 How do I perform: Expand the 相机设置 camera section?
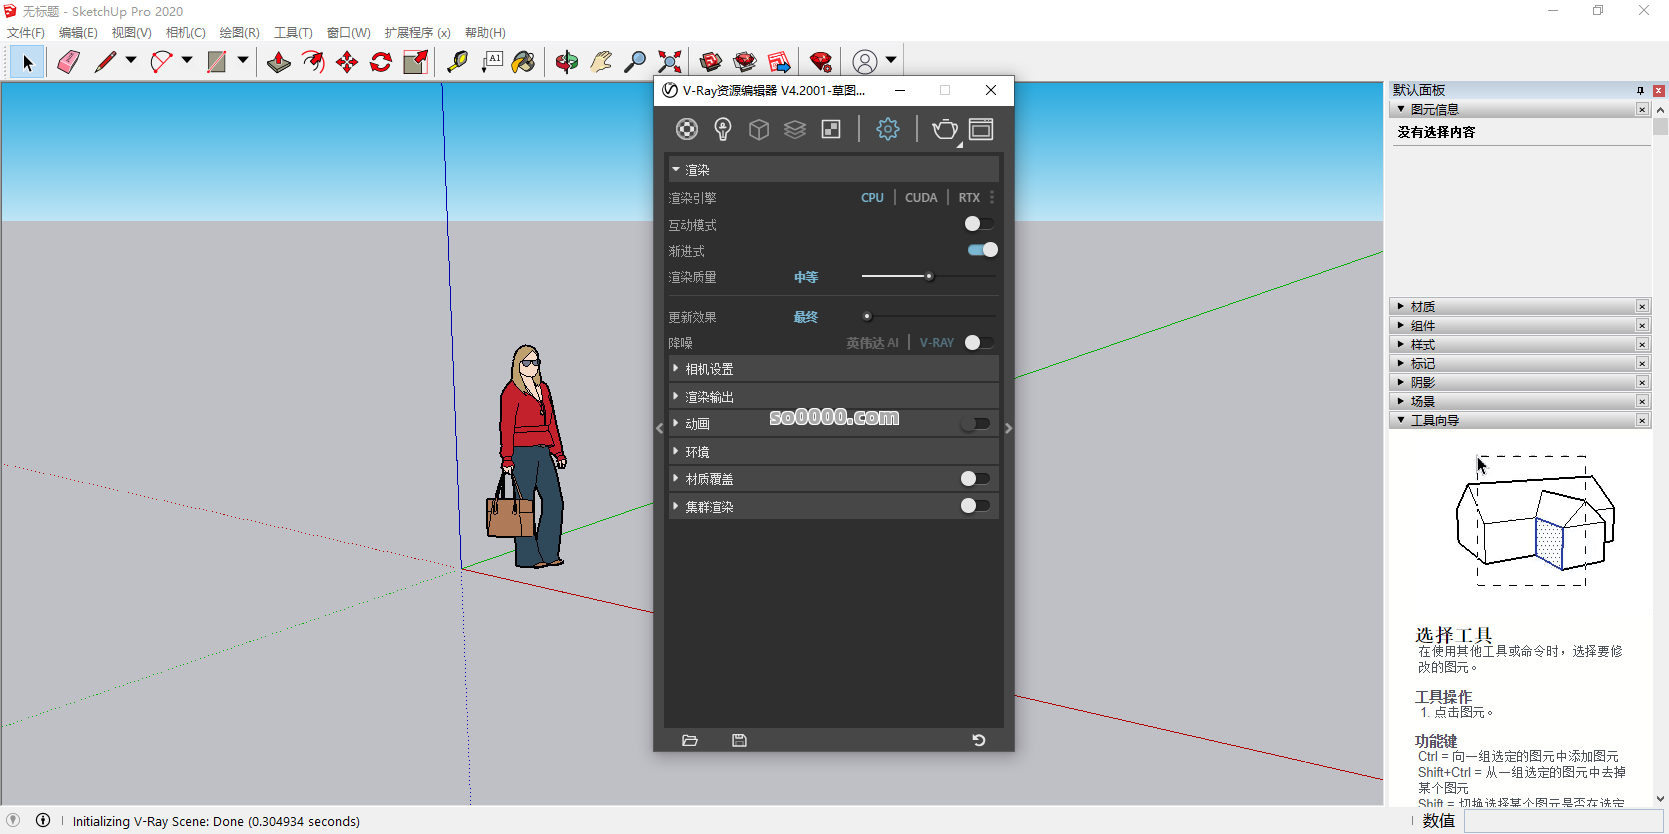point(709,369)
